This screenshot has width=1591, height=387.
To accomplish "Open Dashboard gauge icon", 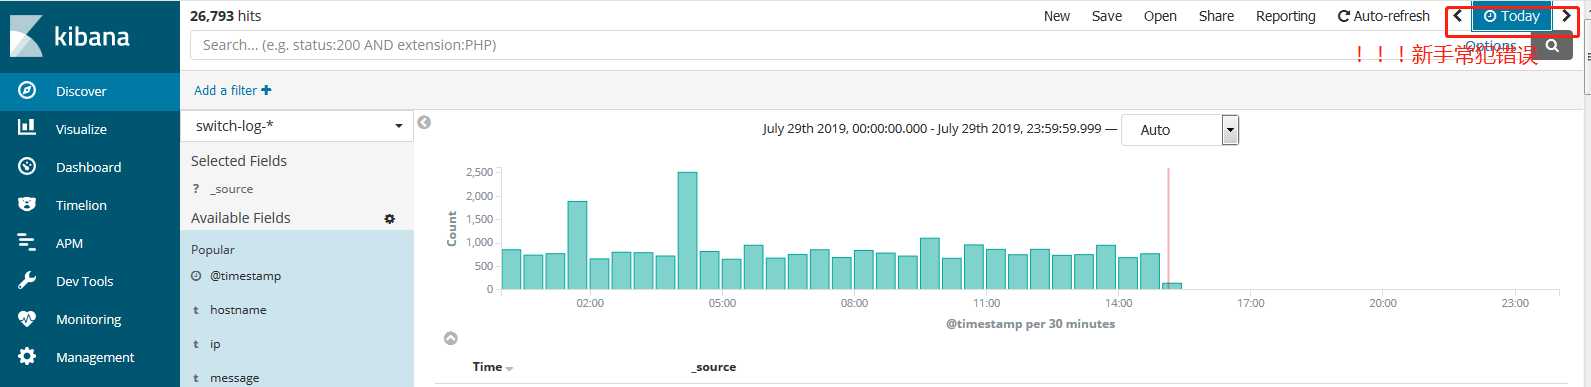I will point(27,166).
